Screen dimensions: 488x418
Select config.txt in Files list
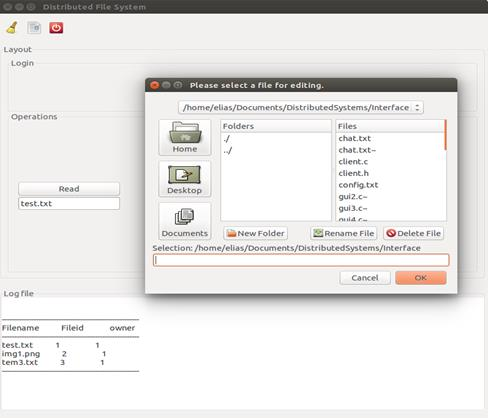[390, 185]
